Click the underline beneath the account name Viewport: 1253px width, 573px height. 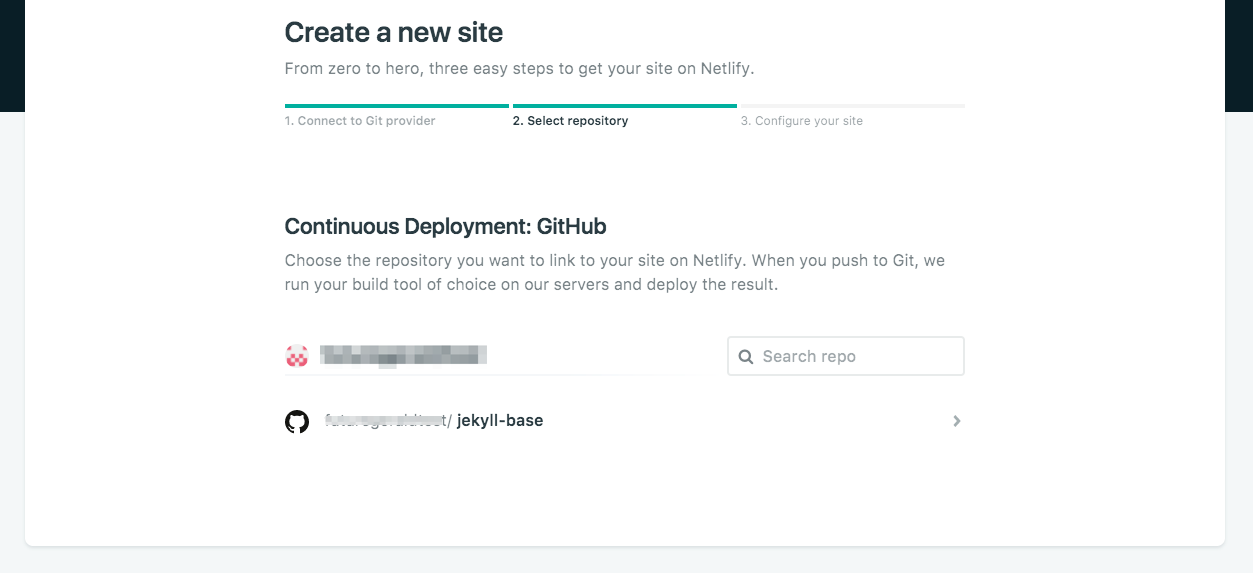tap(490, 375)
